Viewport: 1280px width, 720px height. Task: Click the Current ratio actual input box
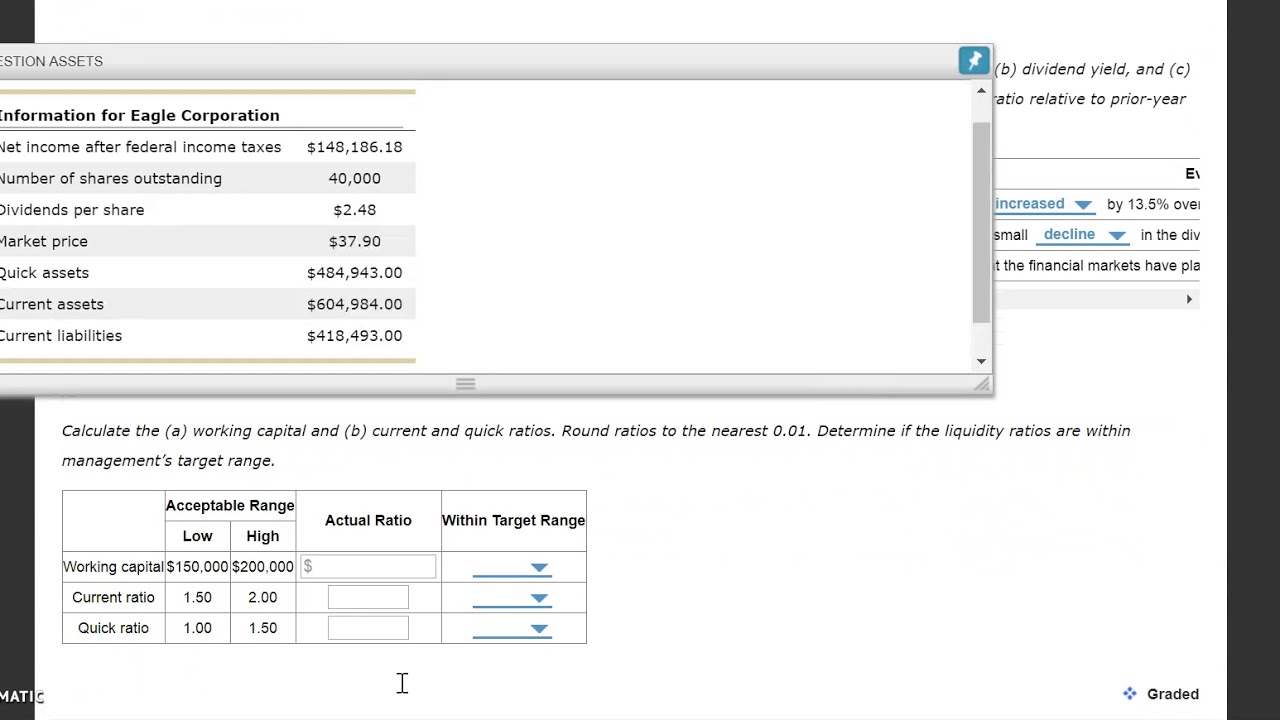(x=368, y=598)
